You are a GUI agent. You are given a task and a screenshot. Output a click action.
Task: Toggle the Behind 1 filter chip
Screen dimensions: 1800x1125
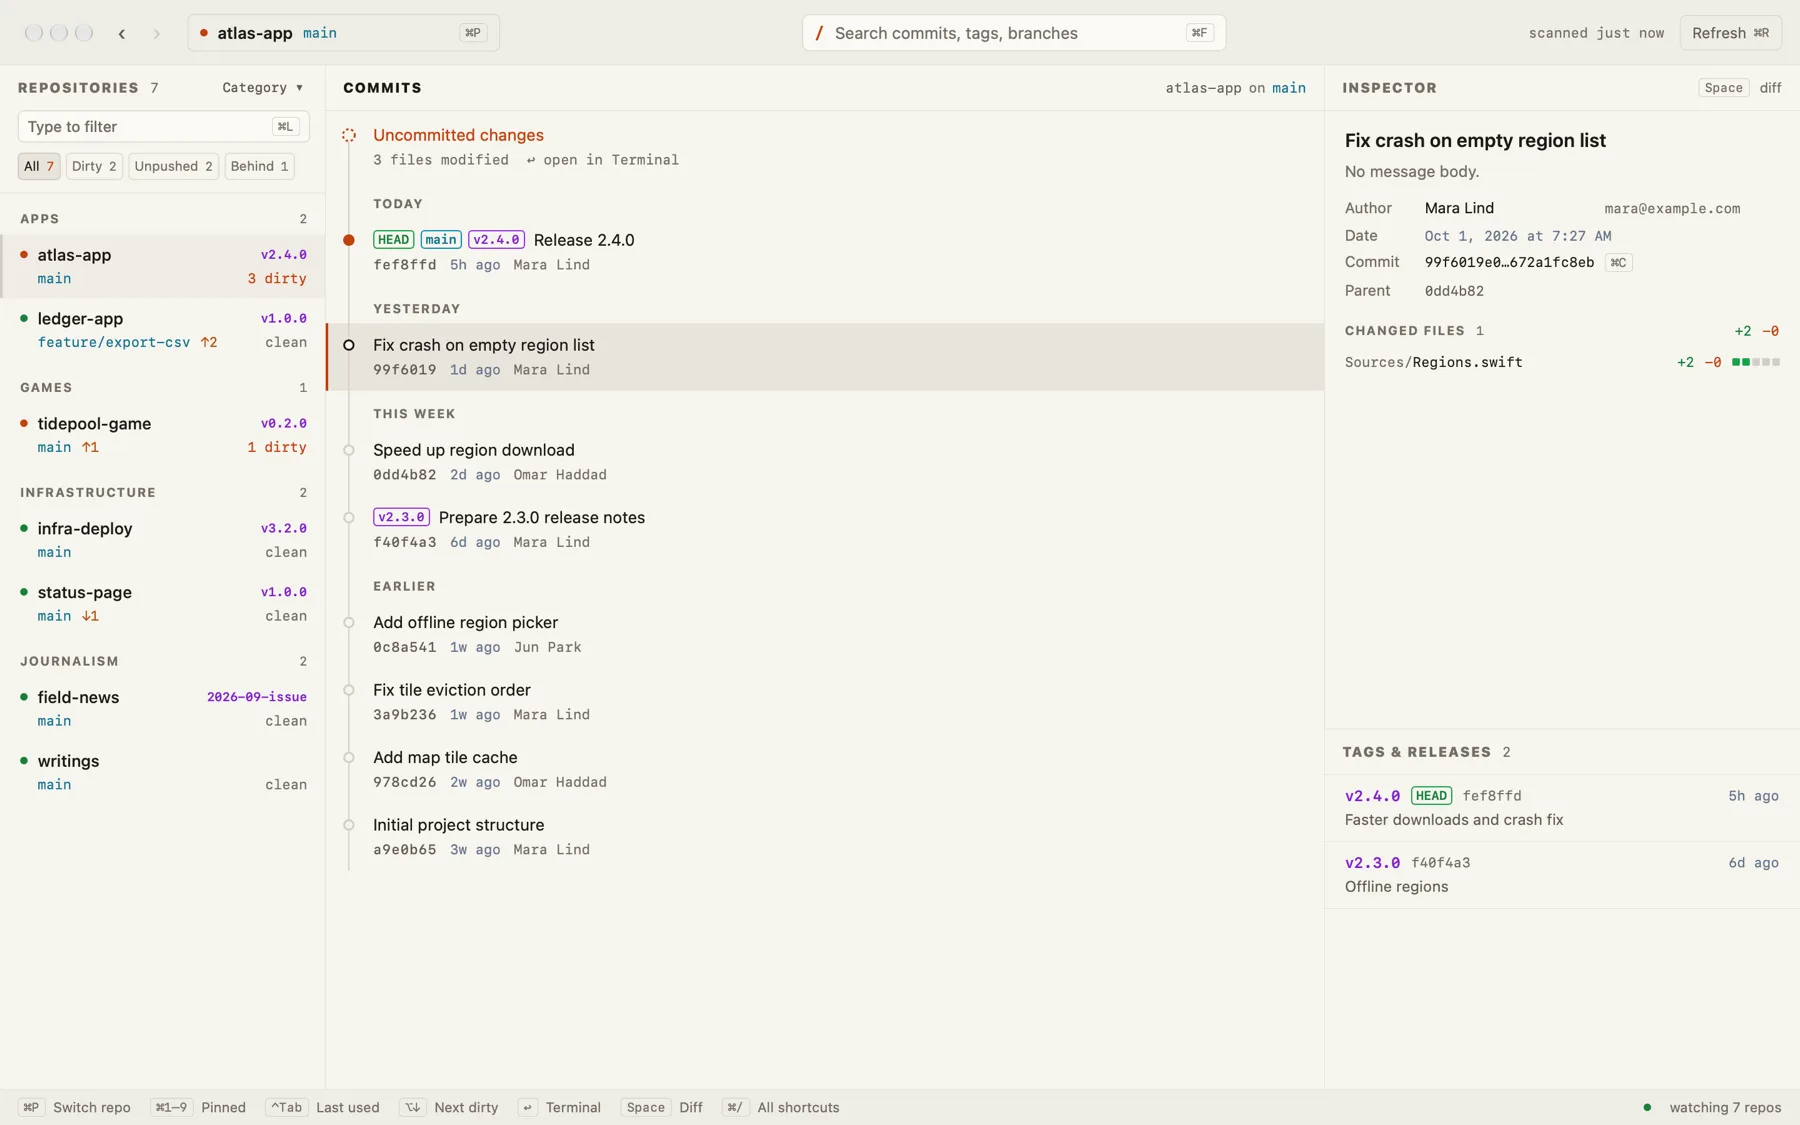point(259,166)
